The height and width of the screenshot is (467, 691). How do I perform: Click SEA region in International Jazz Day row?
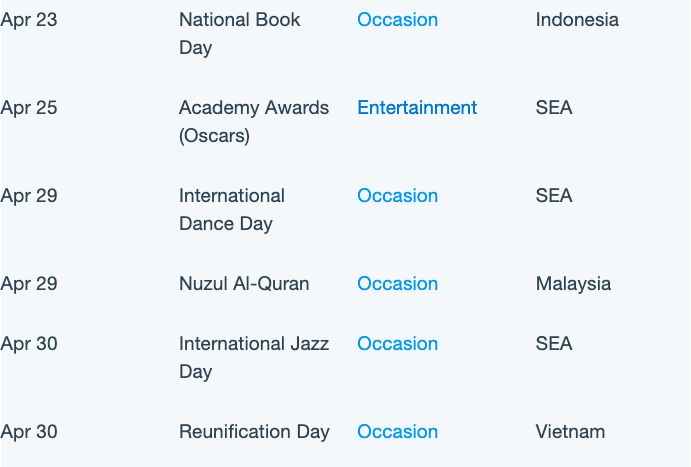tap(554, 344)
